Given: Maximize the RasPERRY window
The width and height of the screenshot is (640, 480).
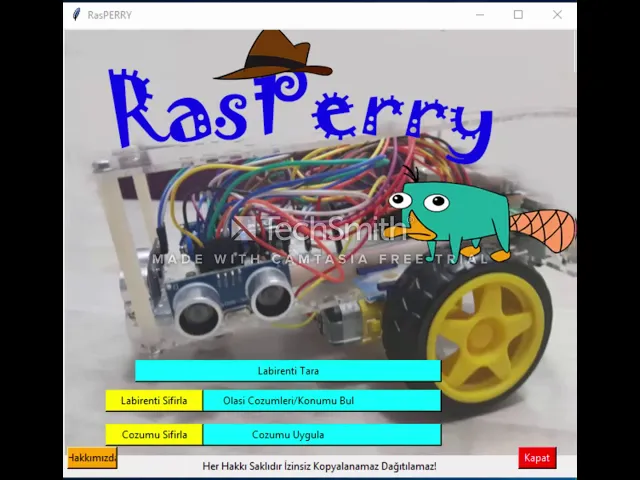Looking at the screenshot, I should tap(518, 15).
